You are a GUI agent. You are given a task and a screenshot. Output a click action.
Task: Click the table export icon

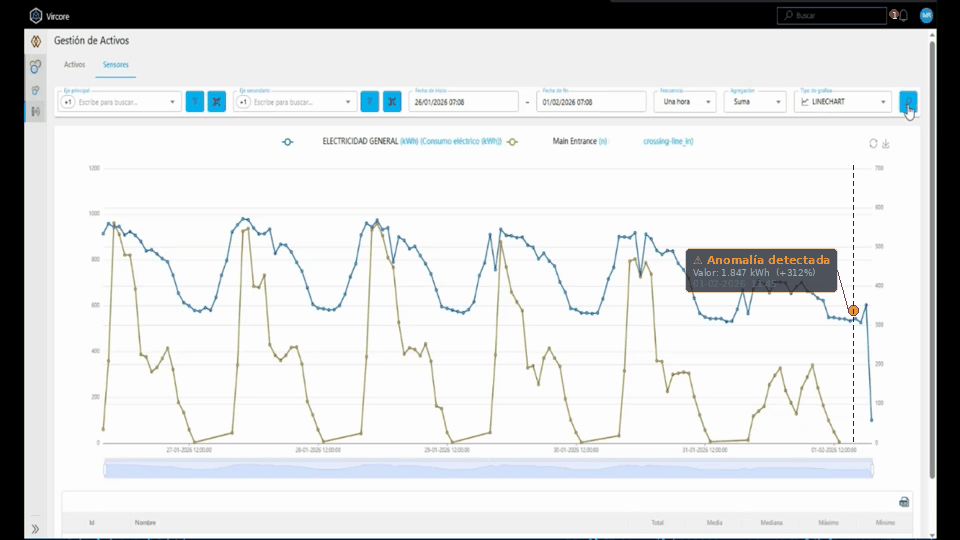[904, 502]
